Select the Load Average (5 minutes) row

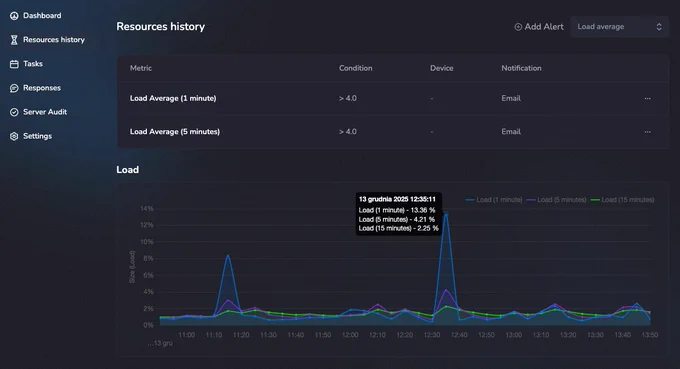pyautogui.click(x=392, y=132)
